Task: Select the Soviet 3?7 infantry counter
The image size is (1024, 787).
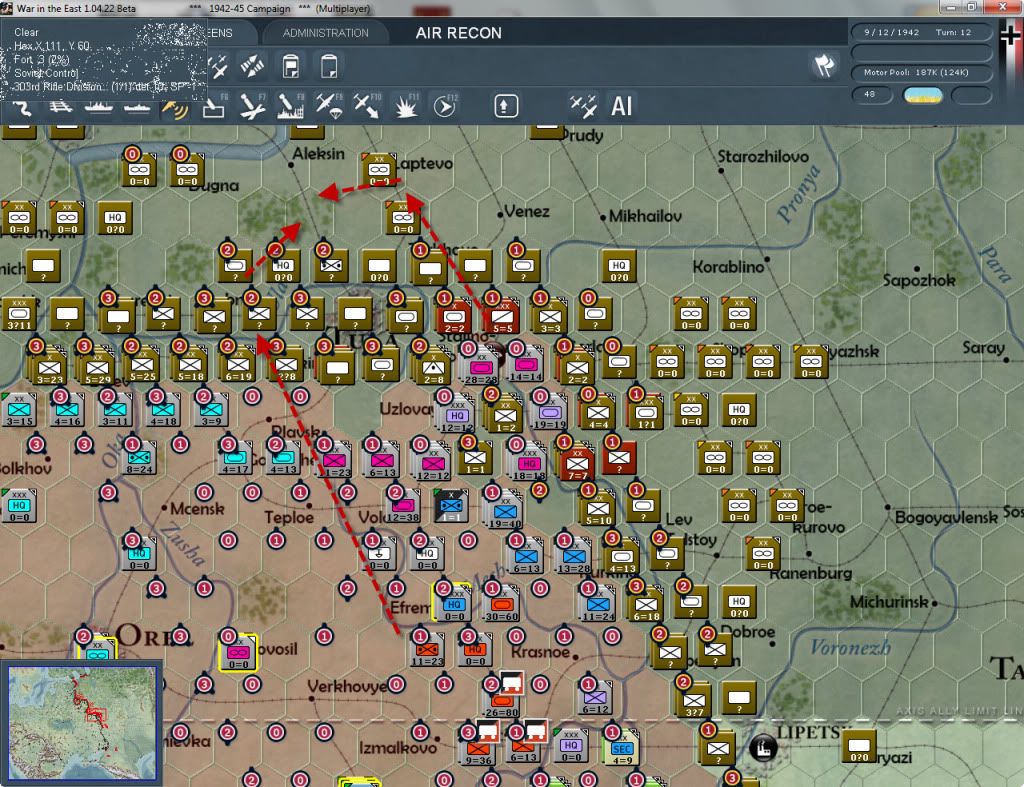Action: [693, 701]
